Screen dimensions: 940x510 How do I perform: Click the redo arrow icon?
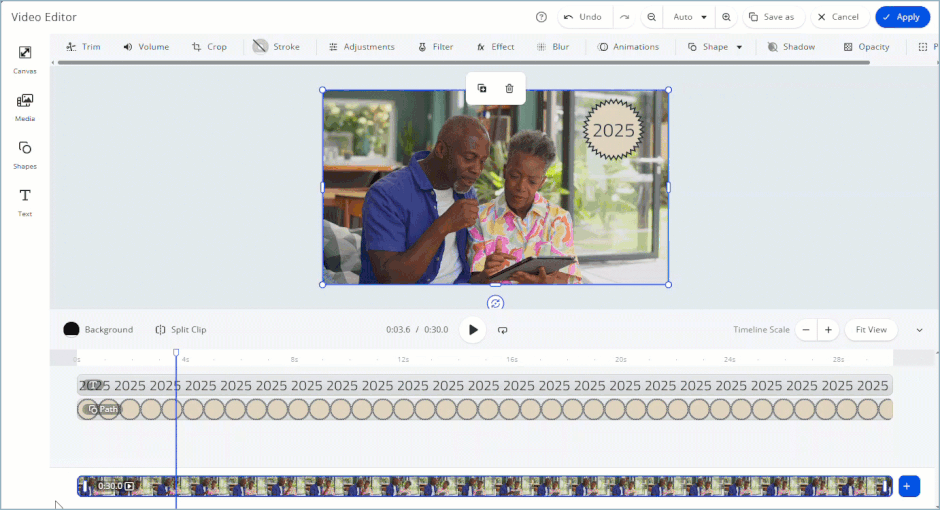coord(624,17)
